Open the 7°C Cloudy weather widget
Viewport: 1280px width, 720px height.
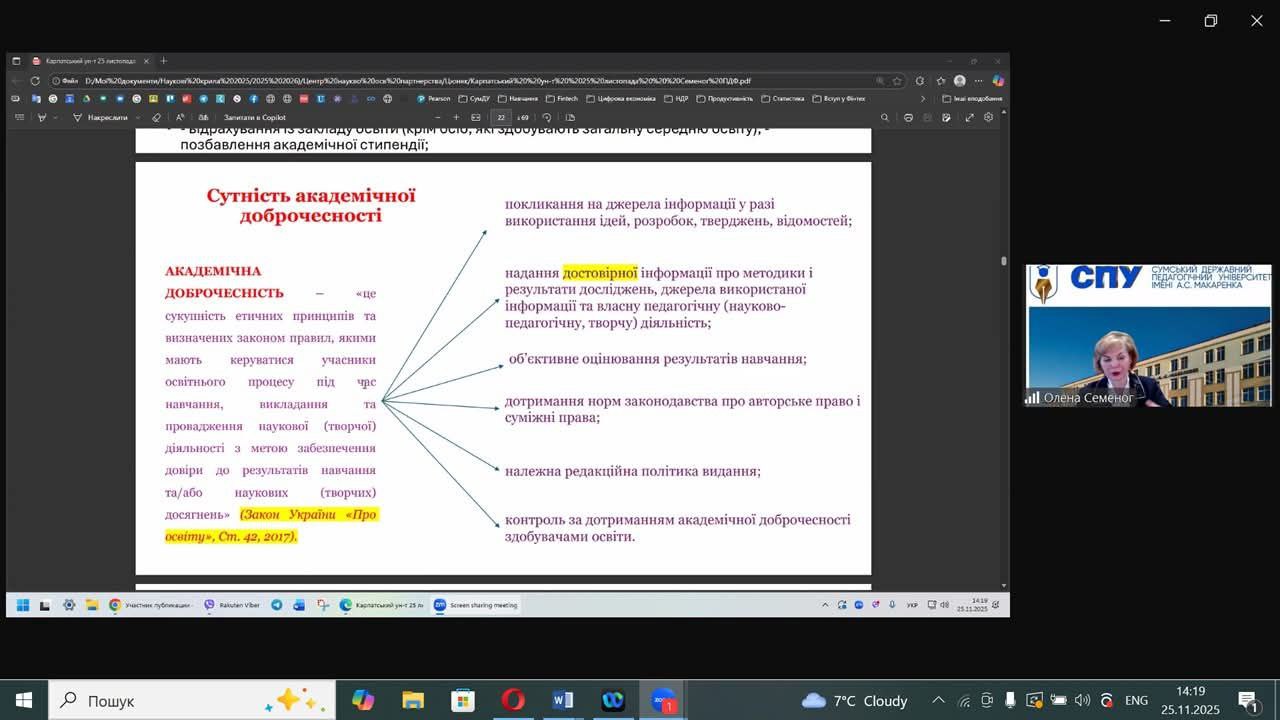coord(855,700)
